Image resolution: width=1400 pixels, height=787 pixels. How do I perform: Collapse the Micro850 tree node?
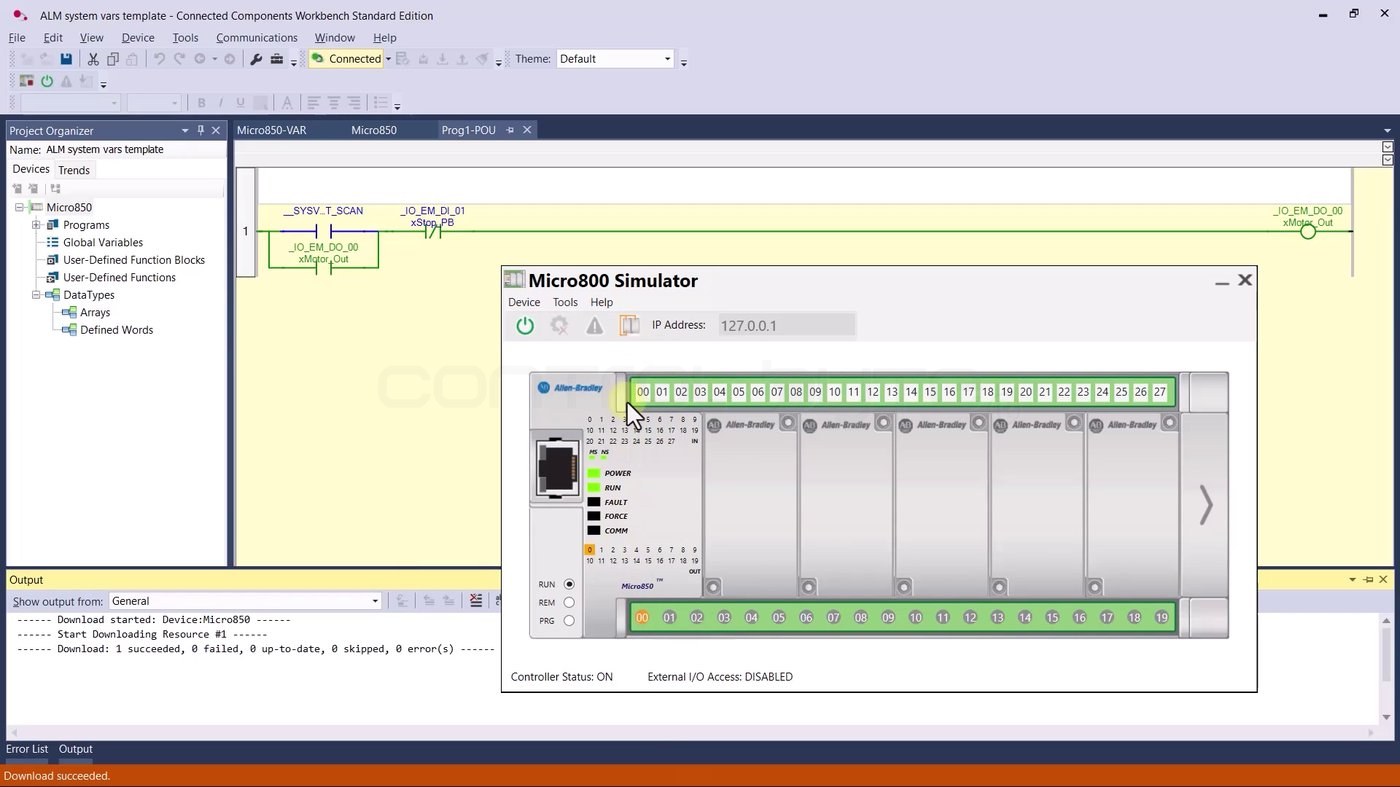[19, 208]
